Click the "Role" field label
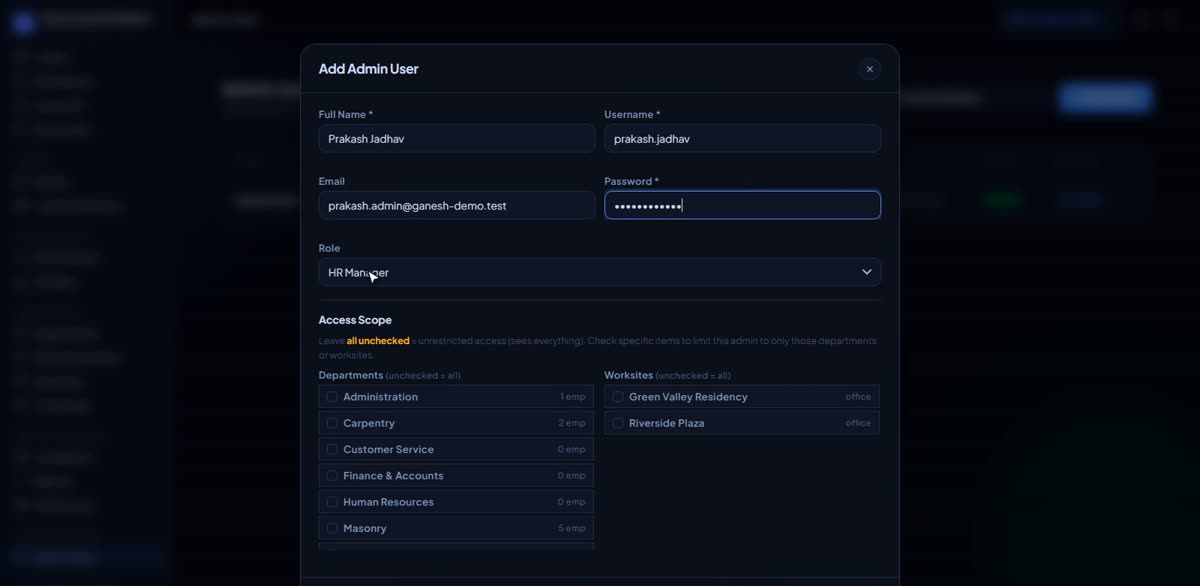This screenshot has height=586, width=1200. click(x=330, y=248)
